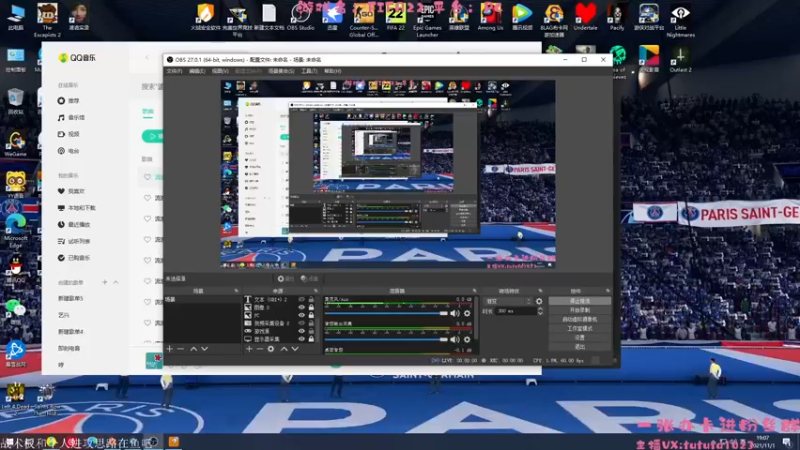Open Among Us desktop shortcut
This screenshot has height=450, width=800.
click(490, 17)
